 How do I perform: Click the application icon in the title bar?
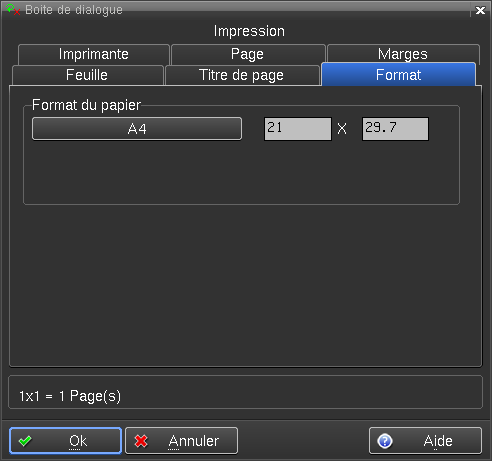[x=13, y=10]
